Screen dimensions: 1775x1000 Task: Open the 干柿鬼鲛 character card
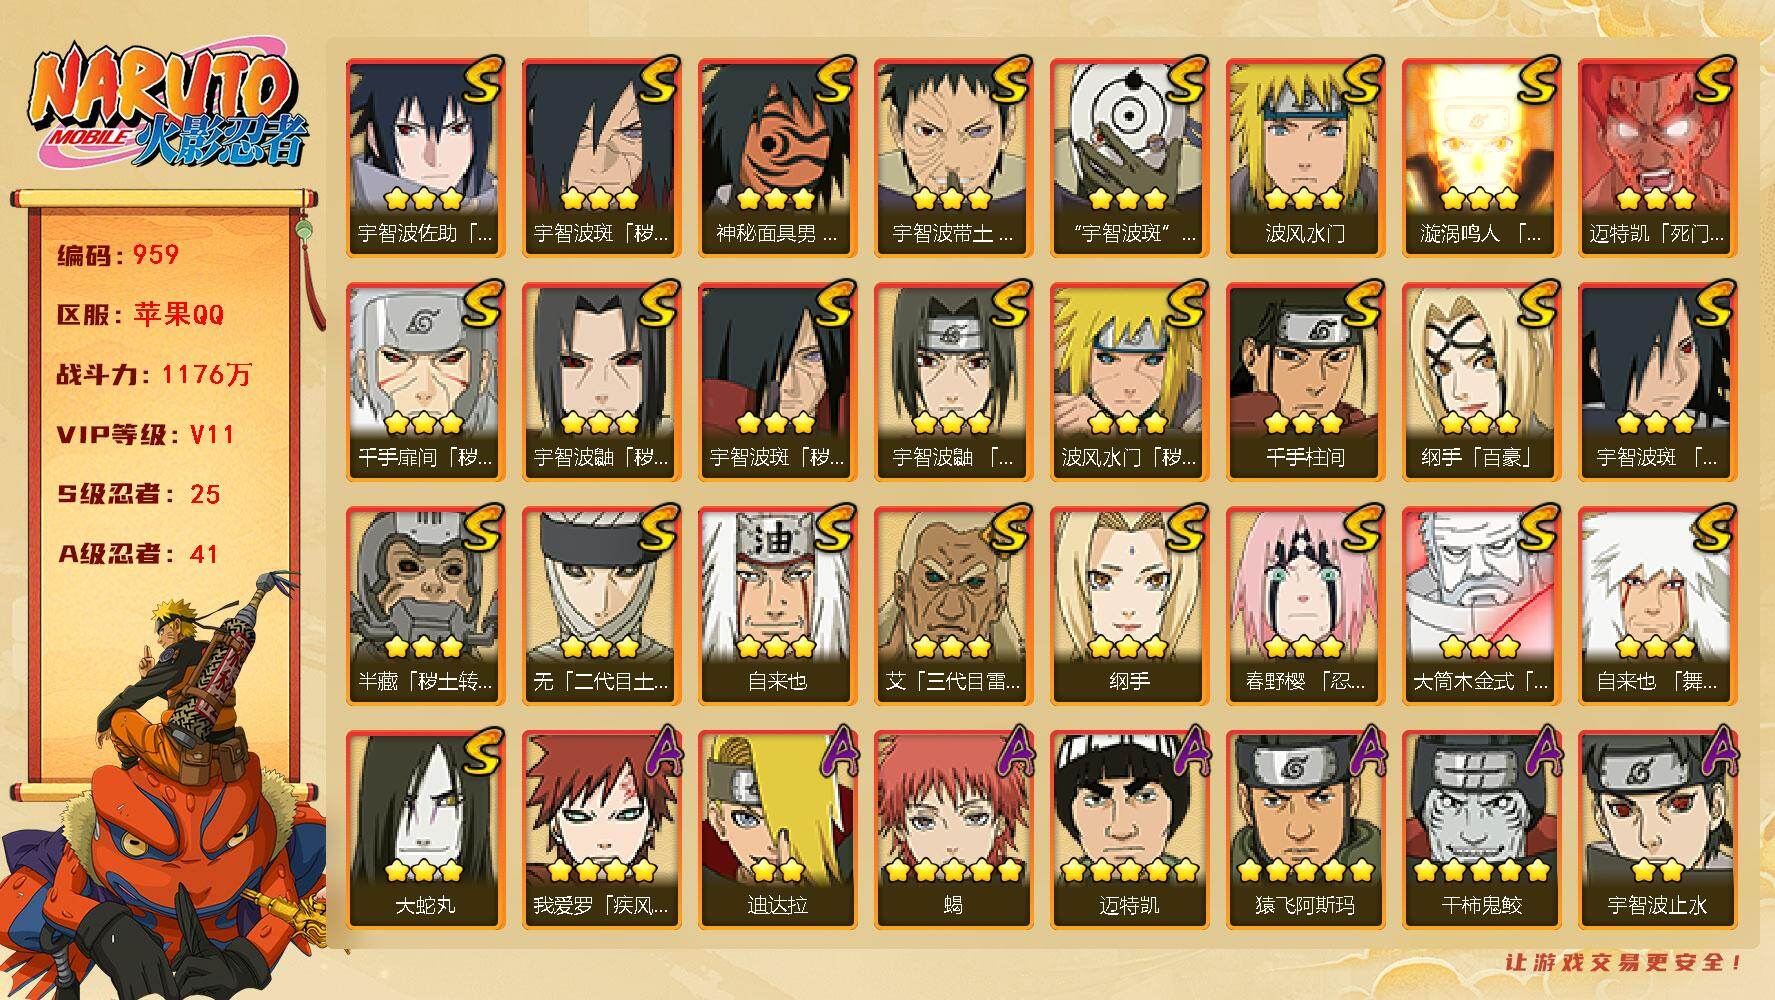(x=1481, y=829)
